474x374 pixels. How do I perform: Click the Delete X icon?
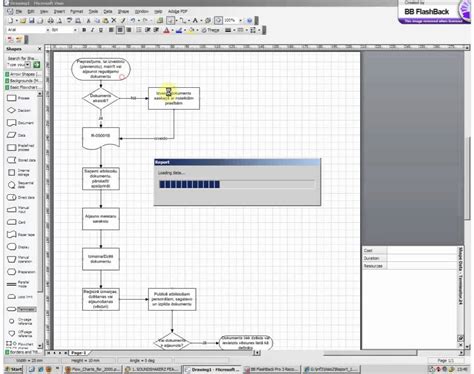click(x=114, y=21)
